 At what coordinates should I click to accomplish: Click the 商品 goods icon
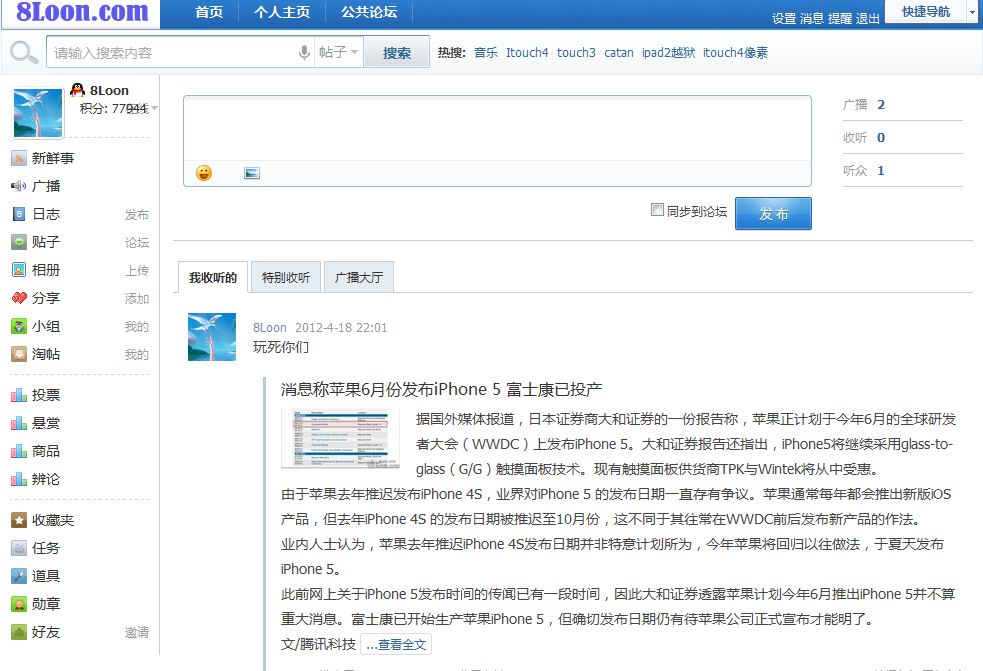coord(19,451)
